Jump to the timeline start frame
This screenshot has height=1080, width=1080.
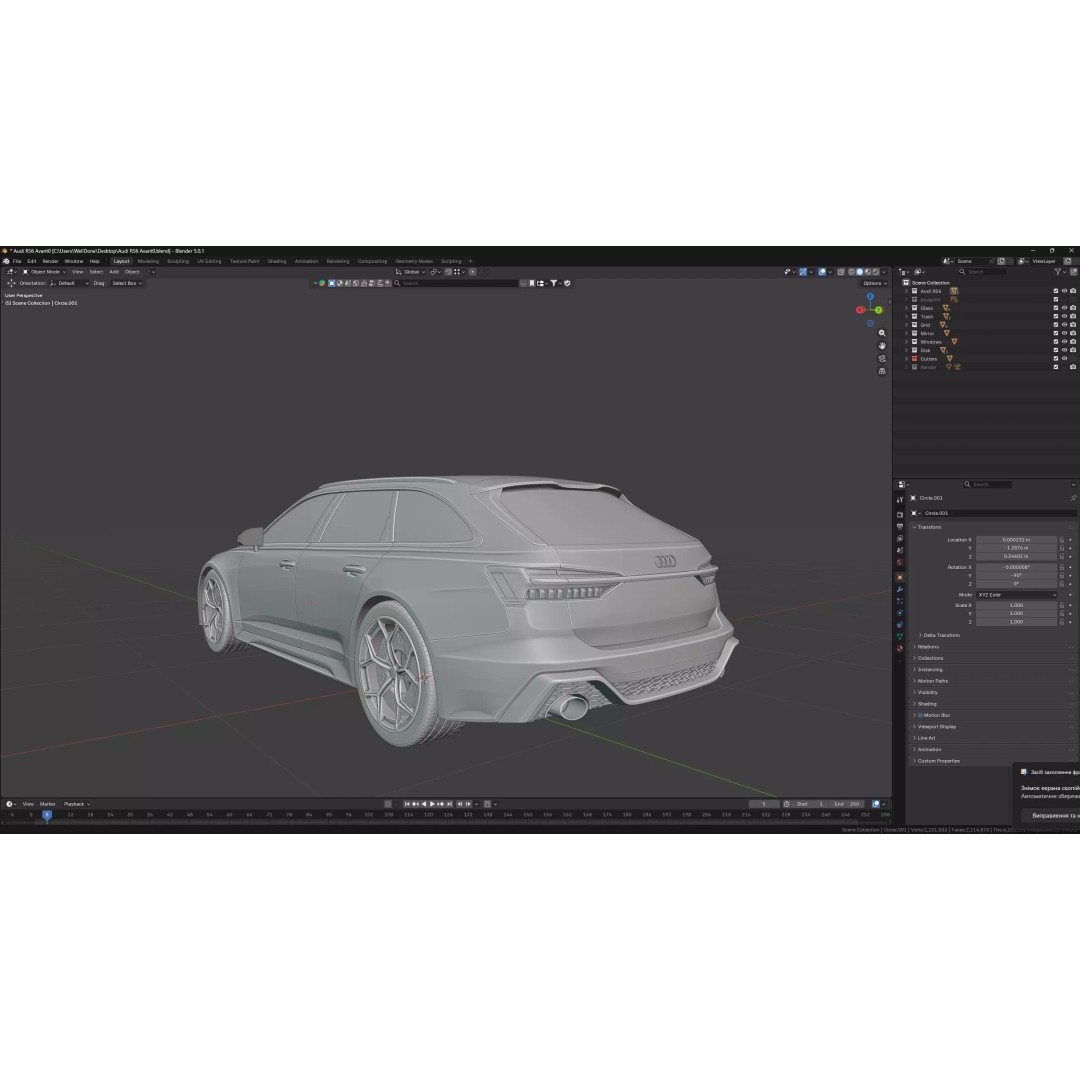click(407, 804)
